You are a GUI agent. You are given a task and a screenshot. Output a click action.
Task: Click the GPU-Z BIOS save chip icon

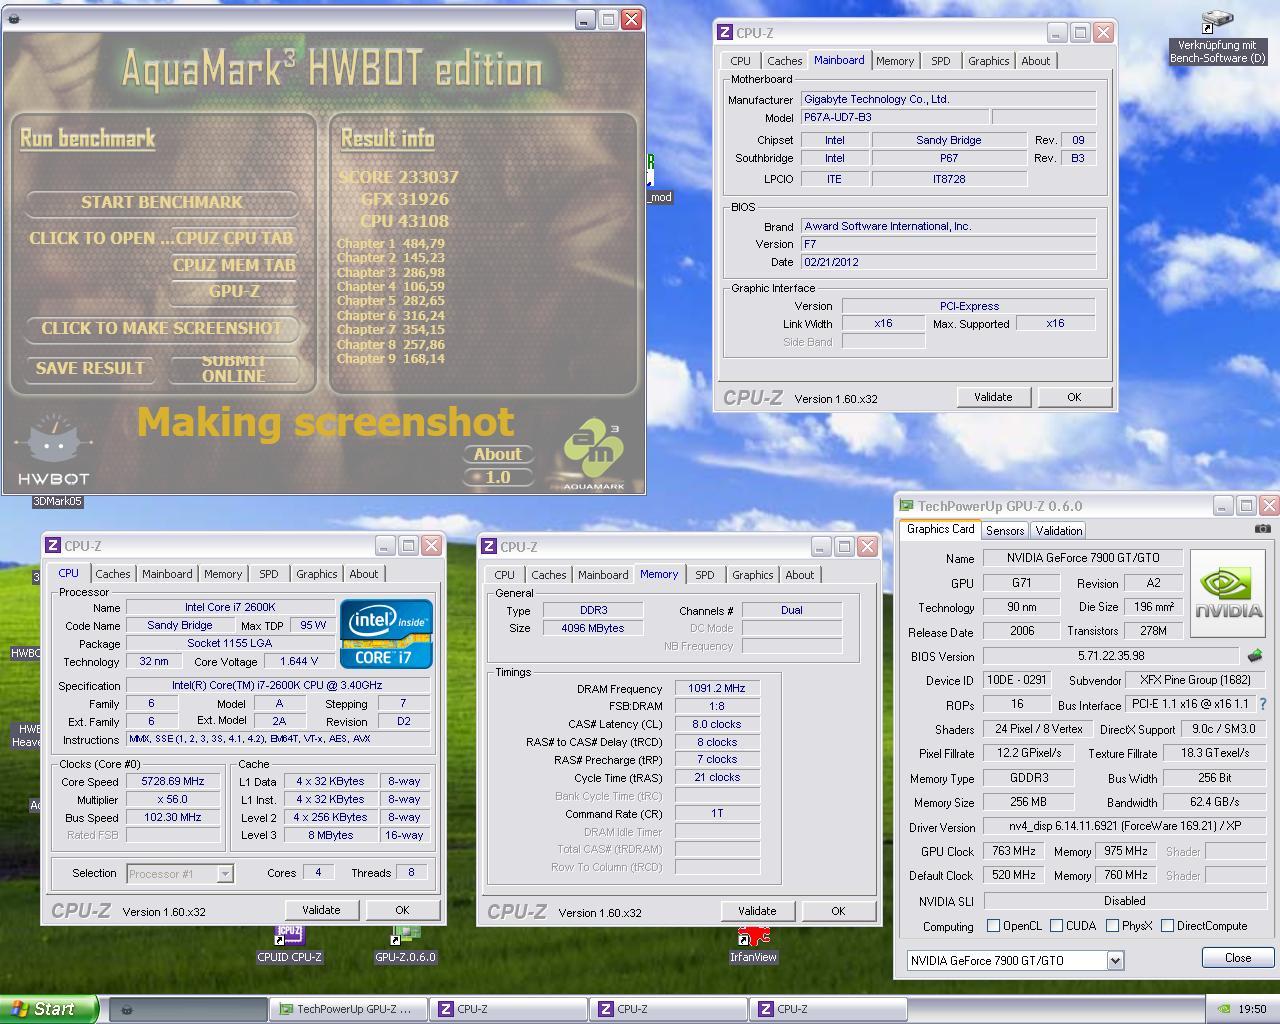click(1255, 656)
